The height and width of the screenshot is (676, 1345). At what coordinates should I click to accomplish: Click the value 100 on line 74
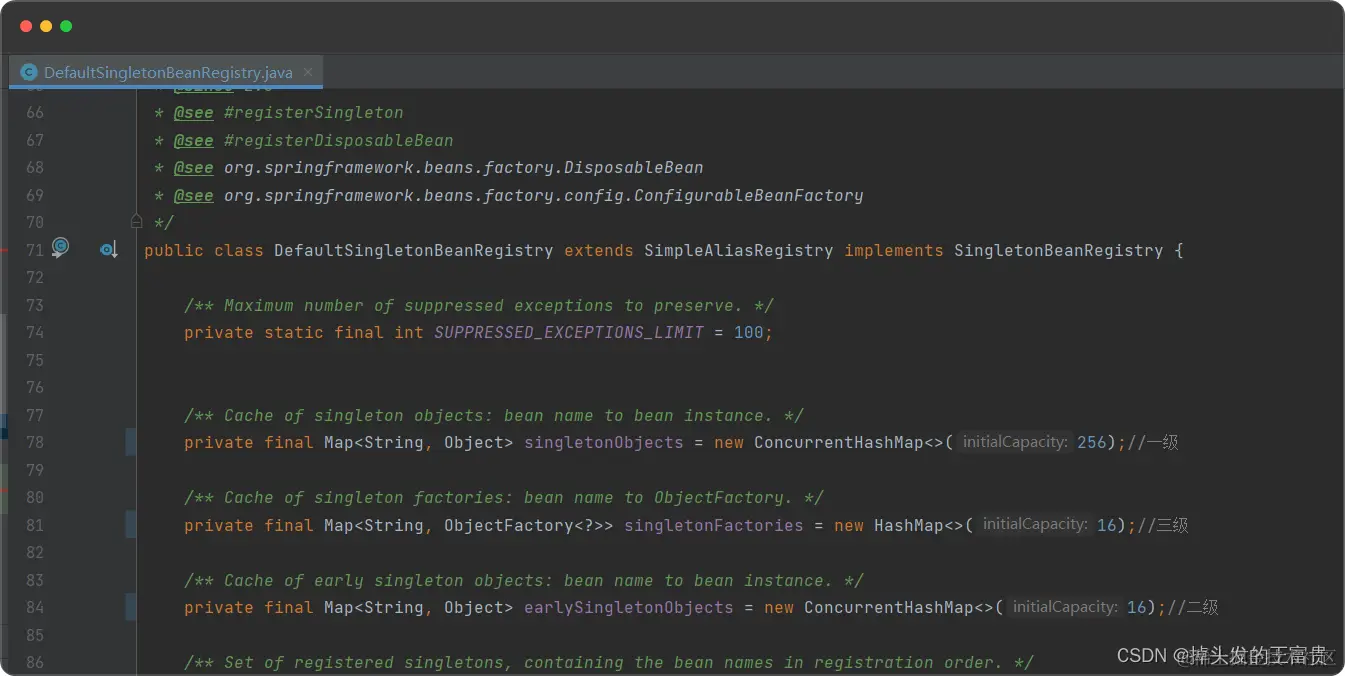[x=748, y=332]
